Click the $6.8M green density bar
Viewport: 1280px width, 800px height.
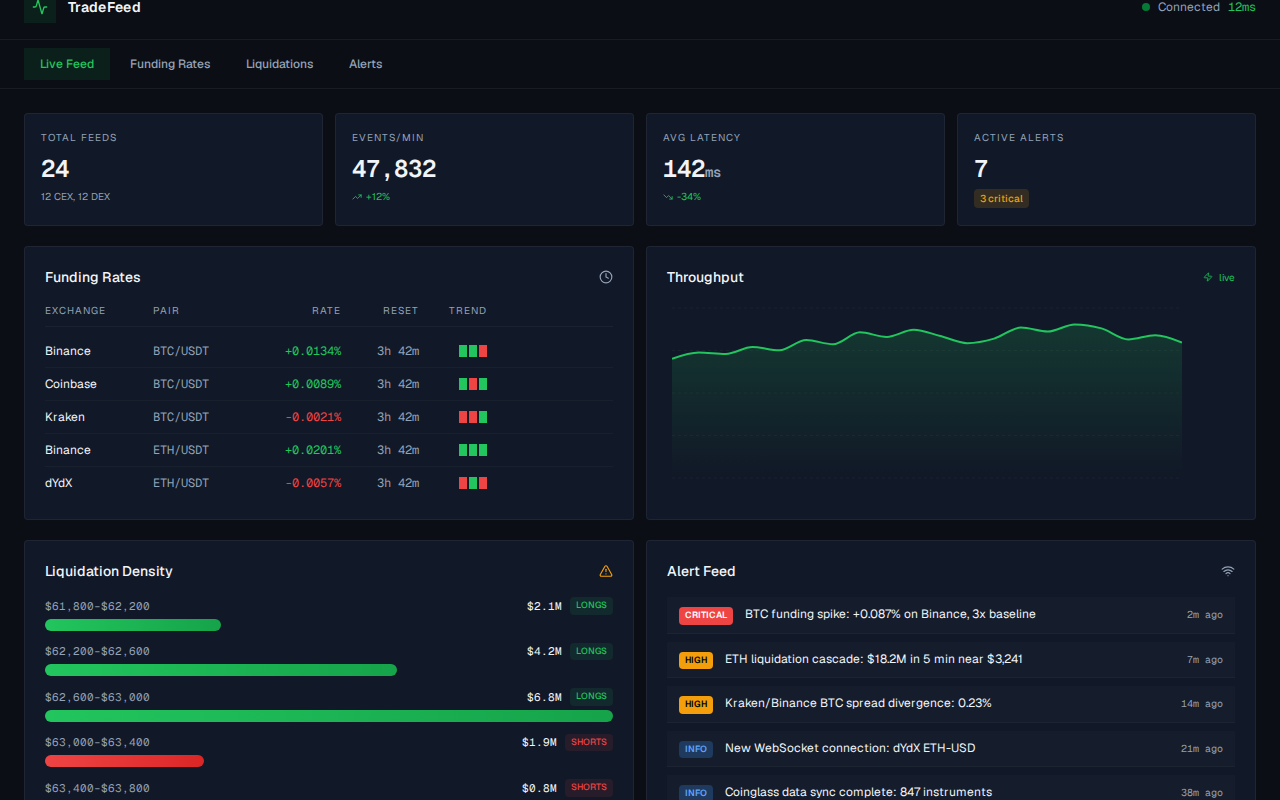tap(328, 715)
